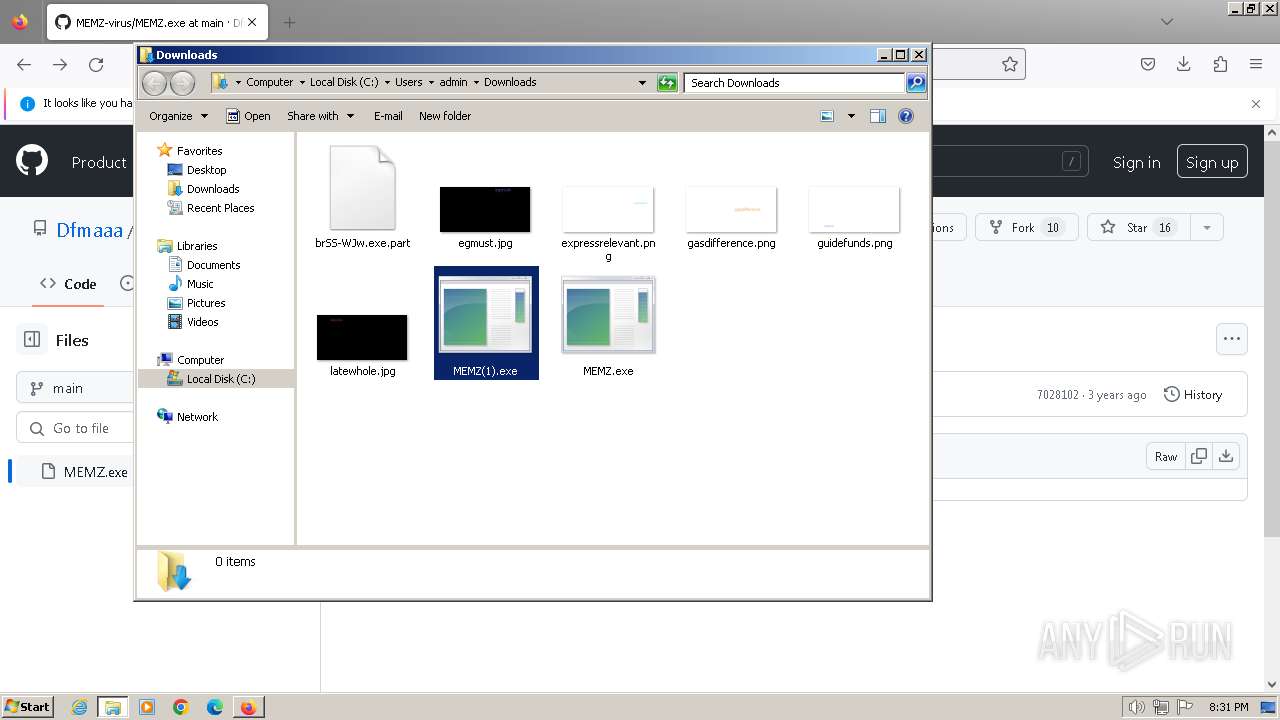1280x720 pixels.
Task: Open the Documents library
Action: click(x=213, y=265)
